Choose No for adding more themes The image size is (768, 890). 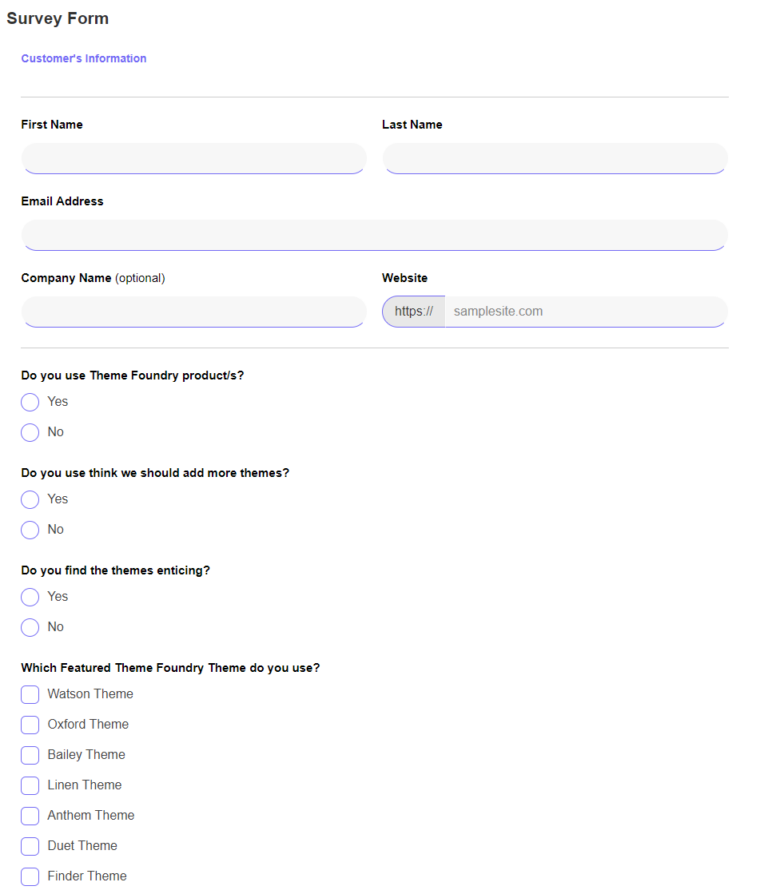pos(30,529)
